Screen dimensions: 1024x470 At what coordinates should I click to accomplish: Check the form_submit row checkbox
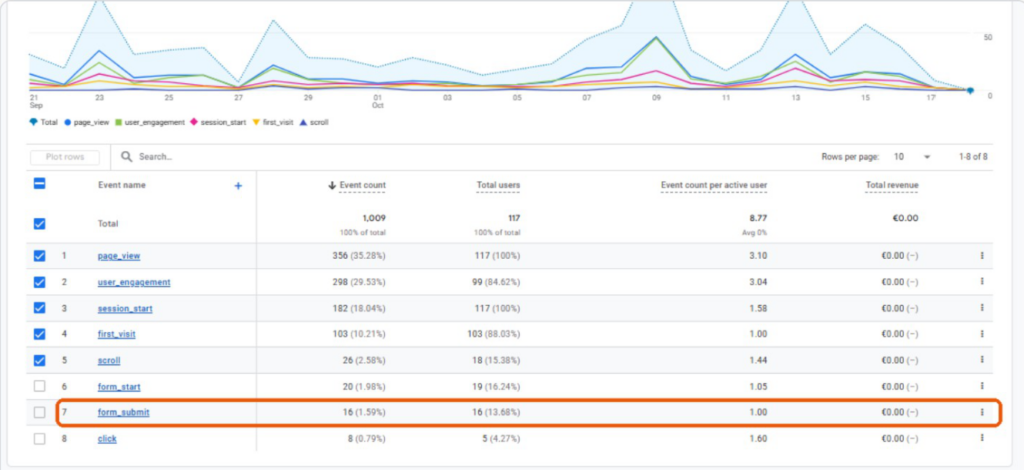coord(40,413)
